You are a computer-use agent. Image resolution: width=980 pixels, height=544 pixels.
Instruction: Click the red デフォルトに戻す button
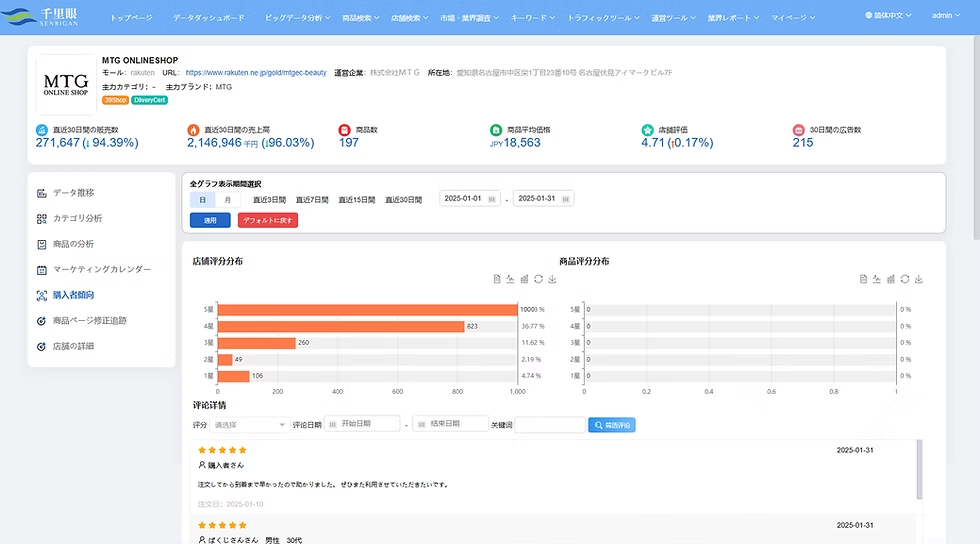[x=268, y=220]
